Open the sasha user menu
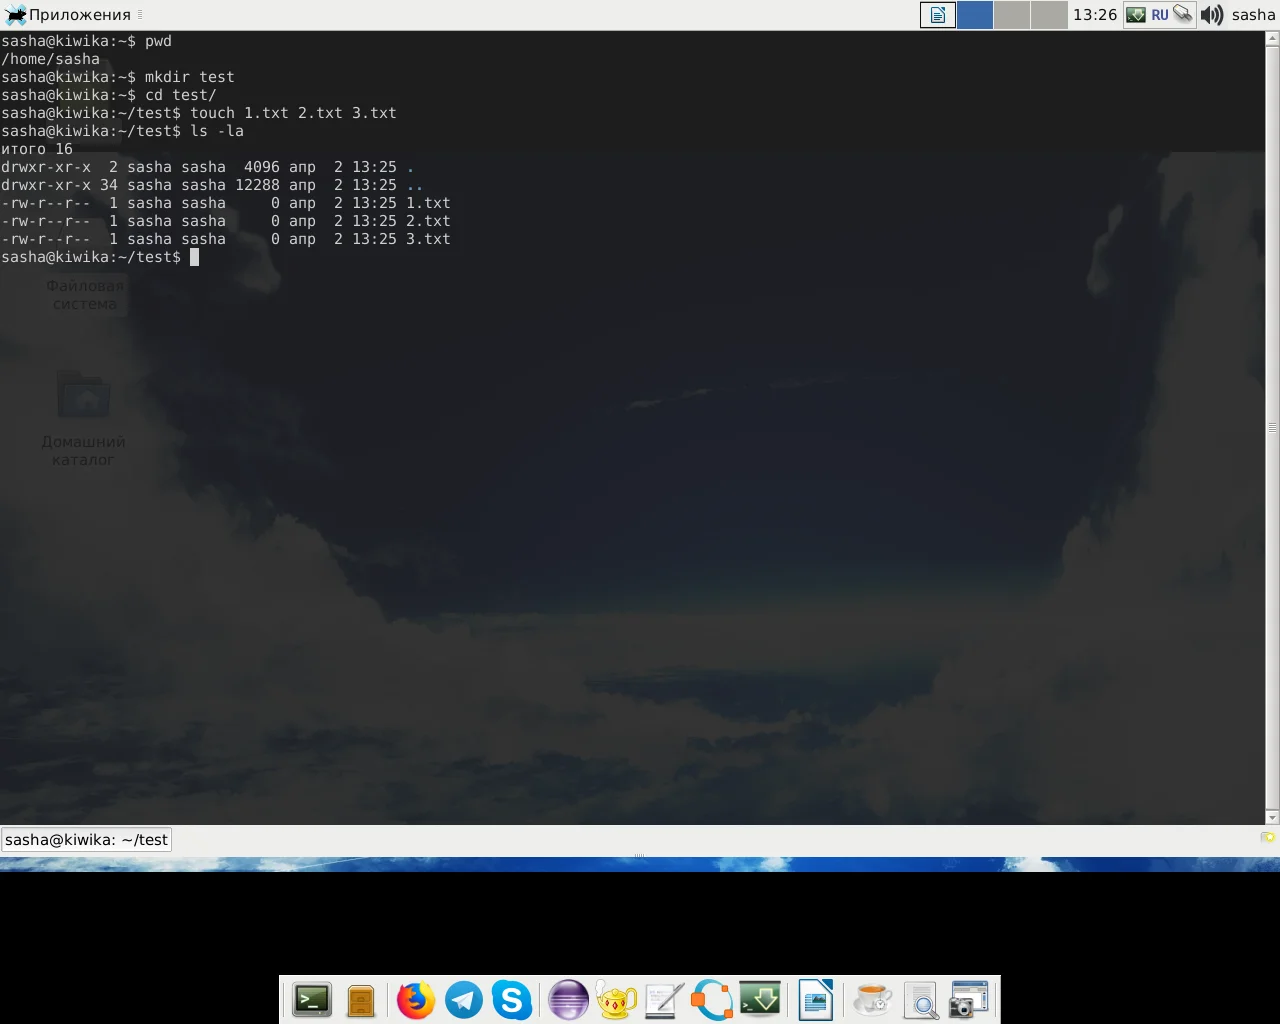The image size is (1280, 1024). click(1253, 15)
